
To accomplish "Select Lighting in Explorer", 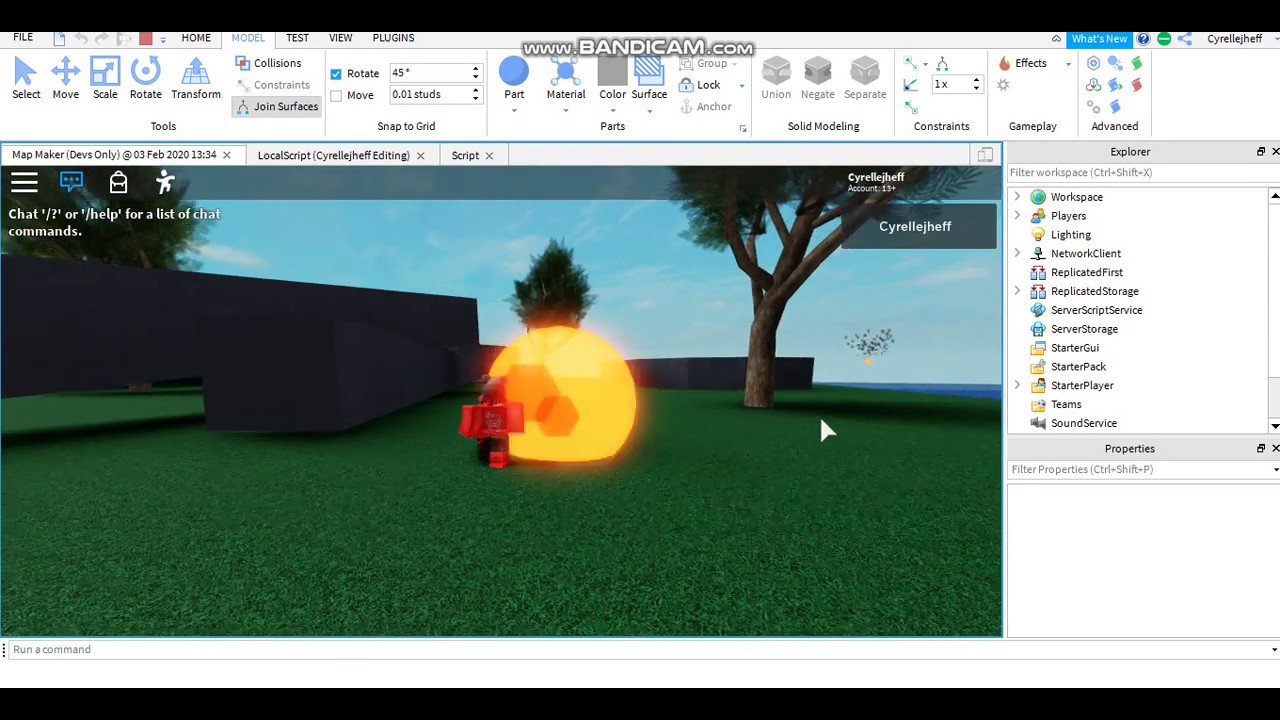I will click(1070, 235).
